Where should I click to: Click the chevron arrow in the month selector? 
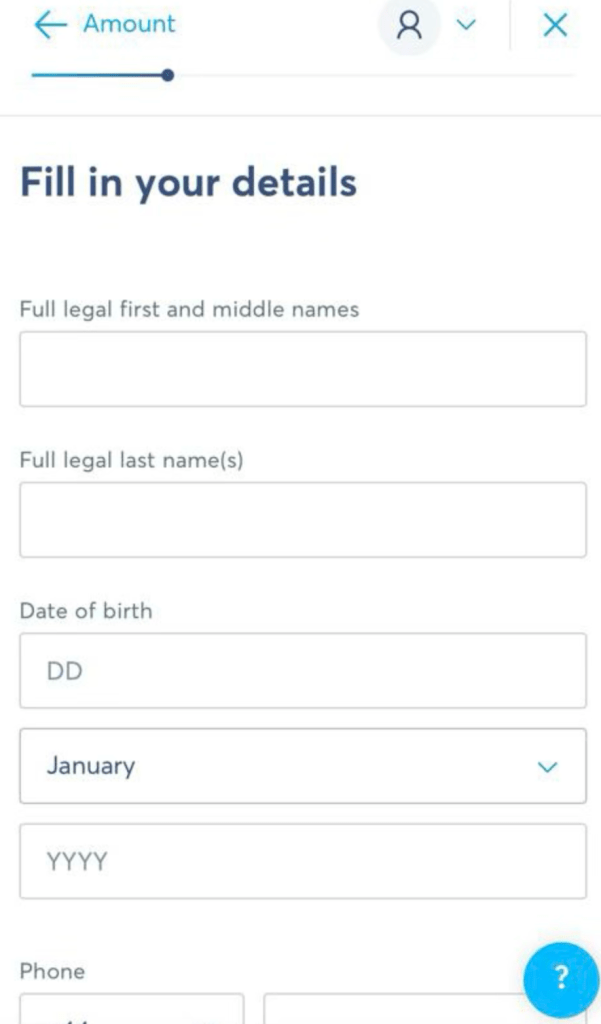click(547, 767)
